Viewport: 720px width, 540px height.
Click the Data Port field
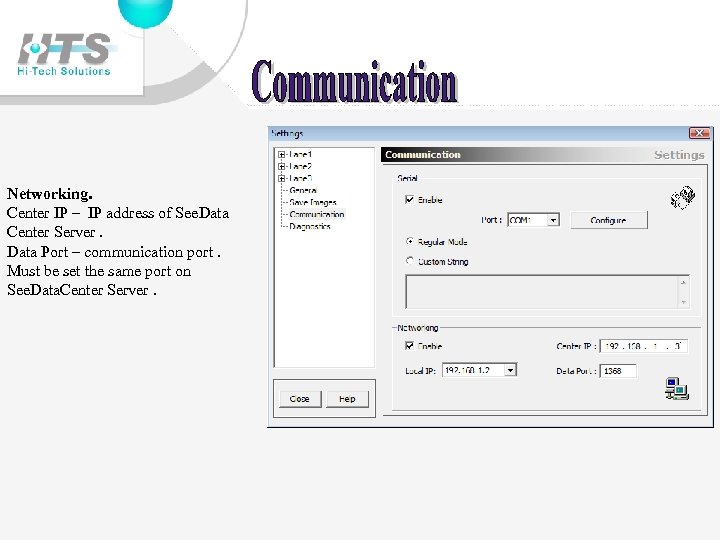click(618, 371)
